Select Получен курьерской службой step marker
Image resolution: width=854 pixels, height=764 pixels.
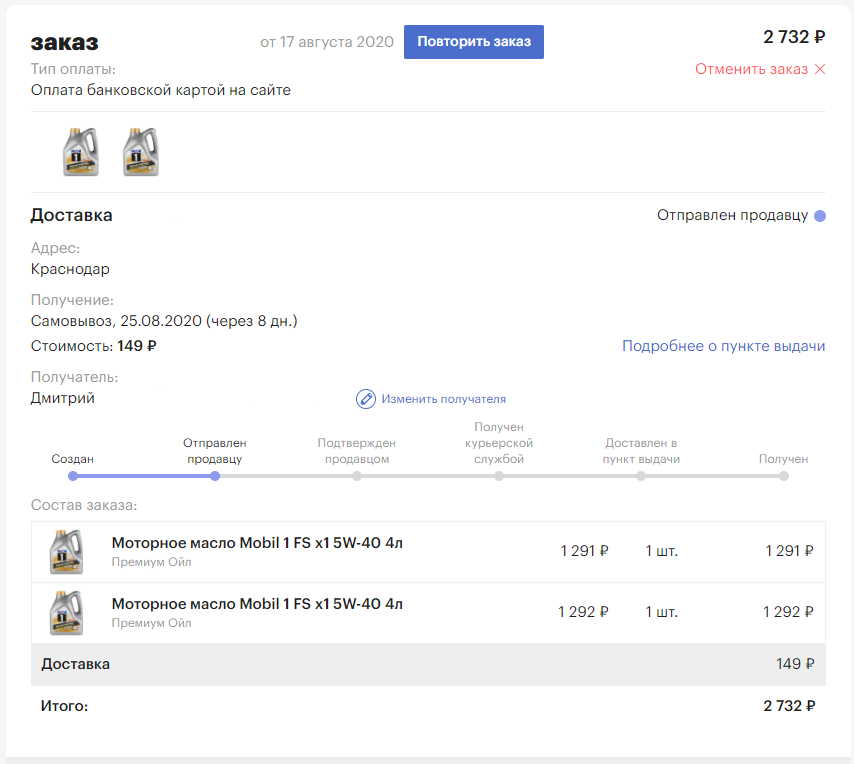click(x=499, y=476)
